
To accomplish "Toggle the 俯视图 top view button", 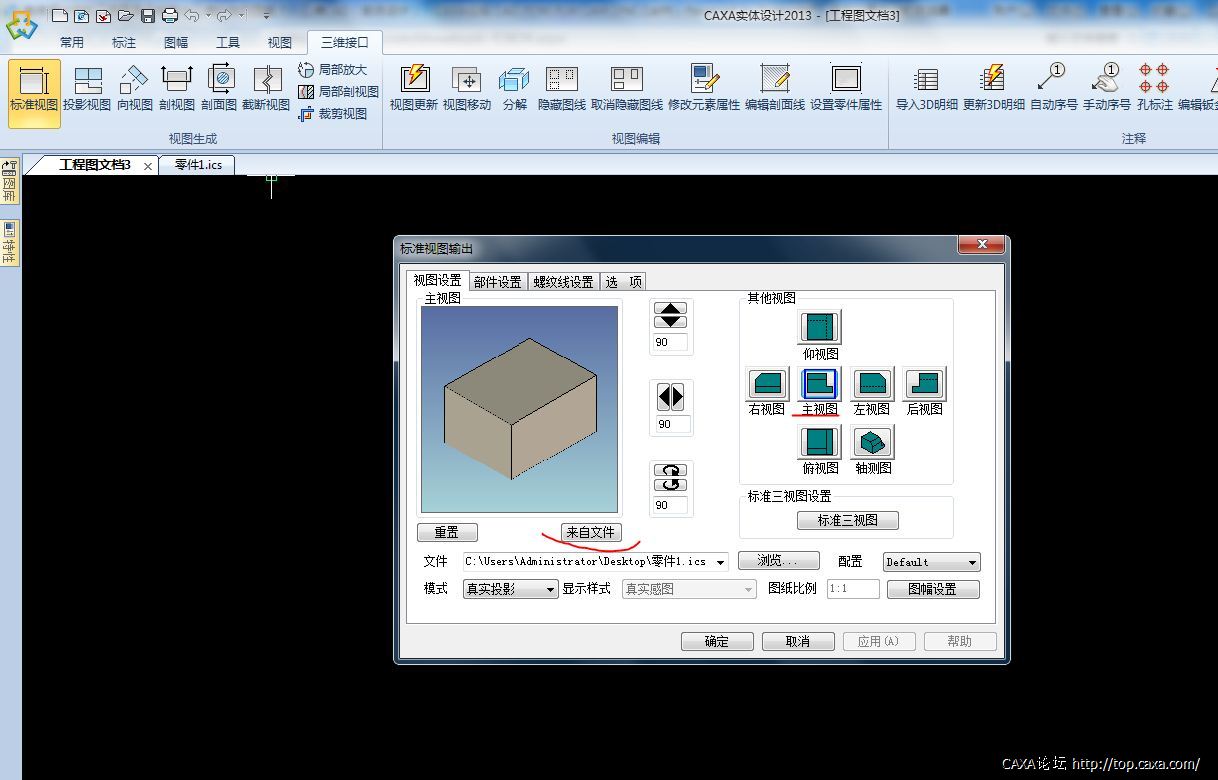I will coord(820,441).
